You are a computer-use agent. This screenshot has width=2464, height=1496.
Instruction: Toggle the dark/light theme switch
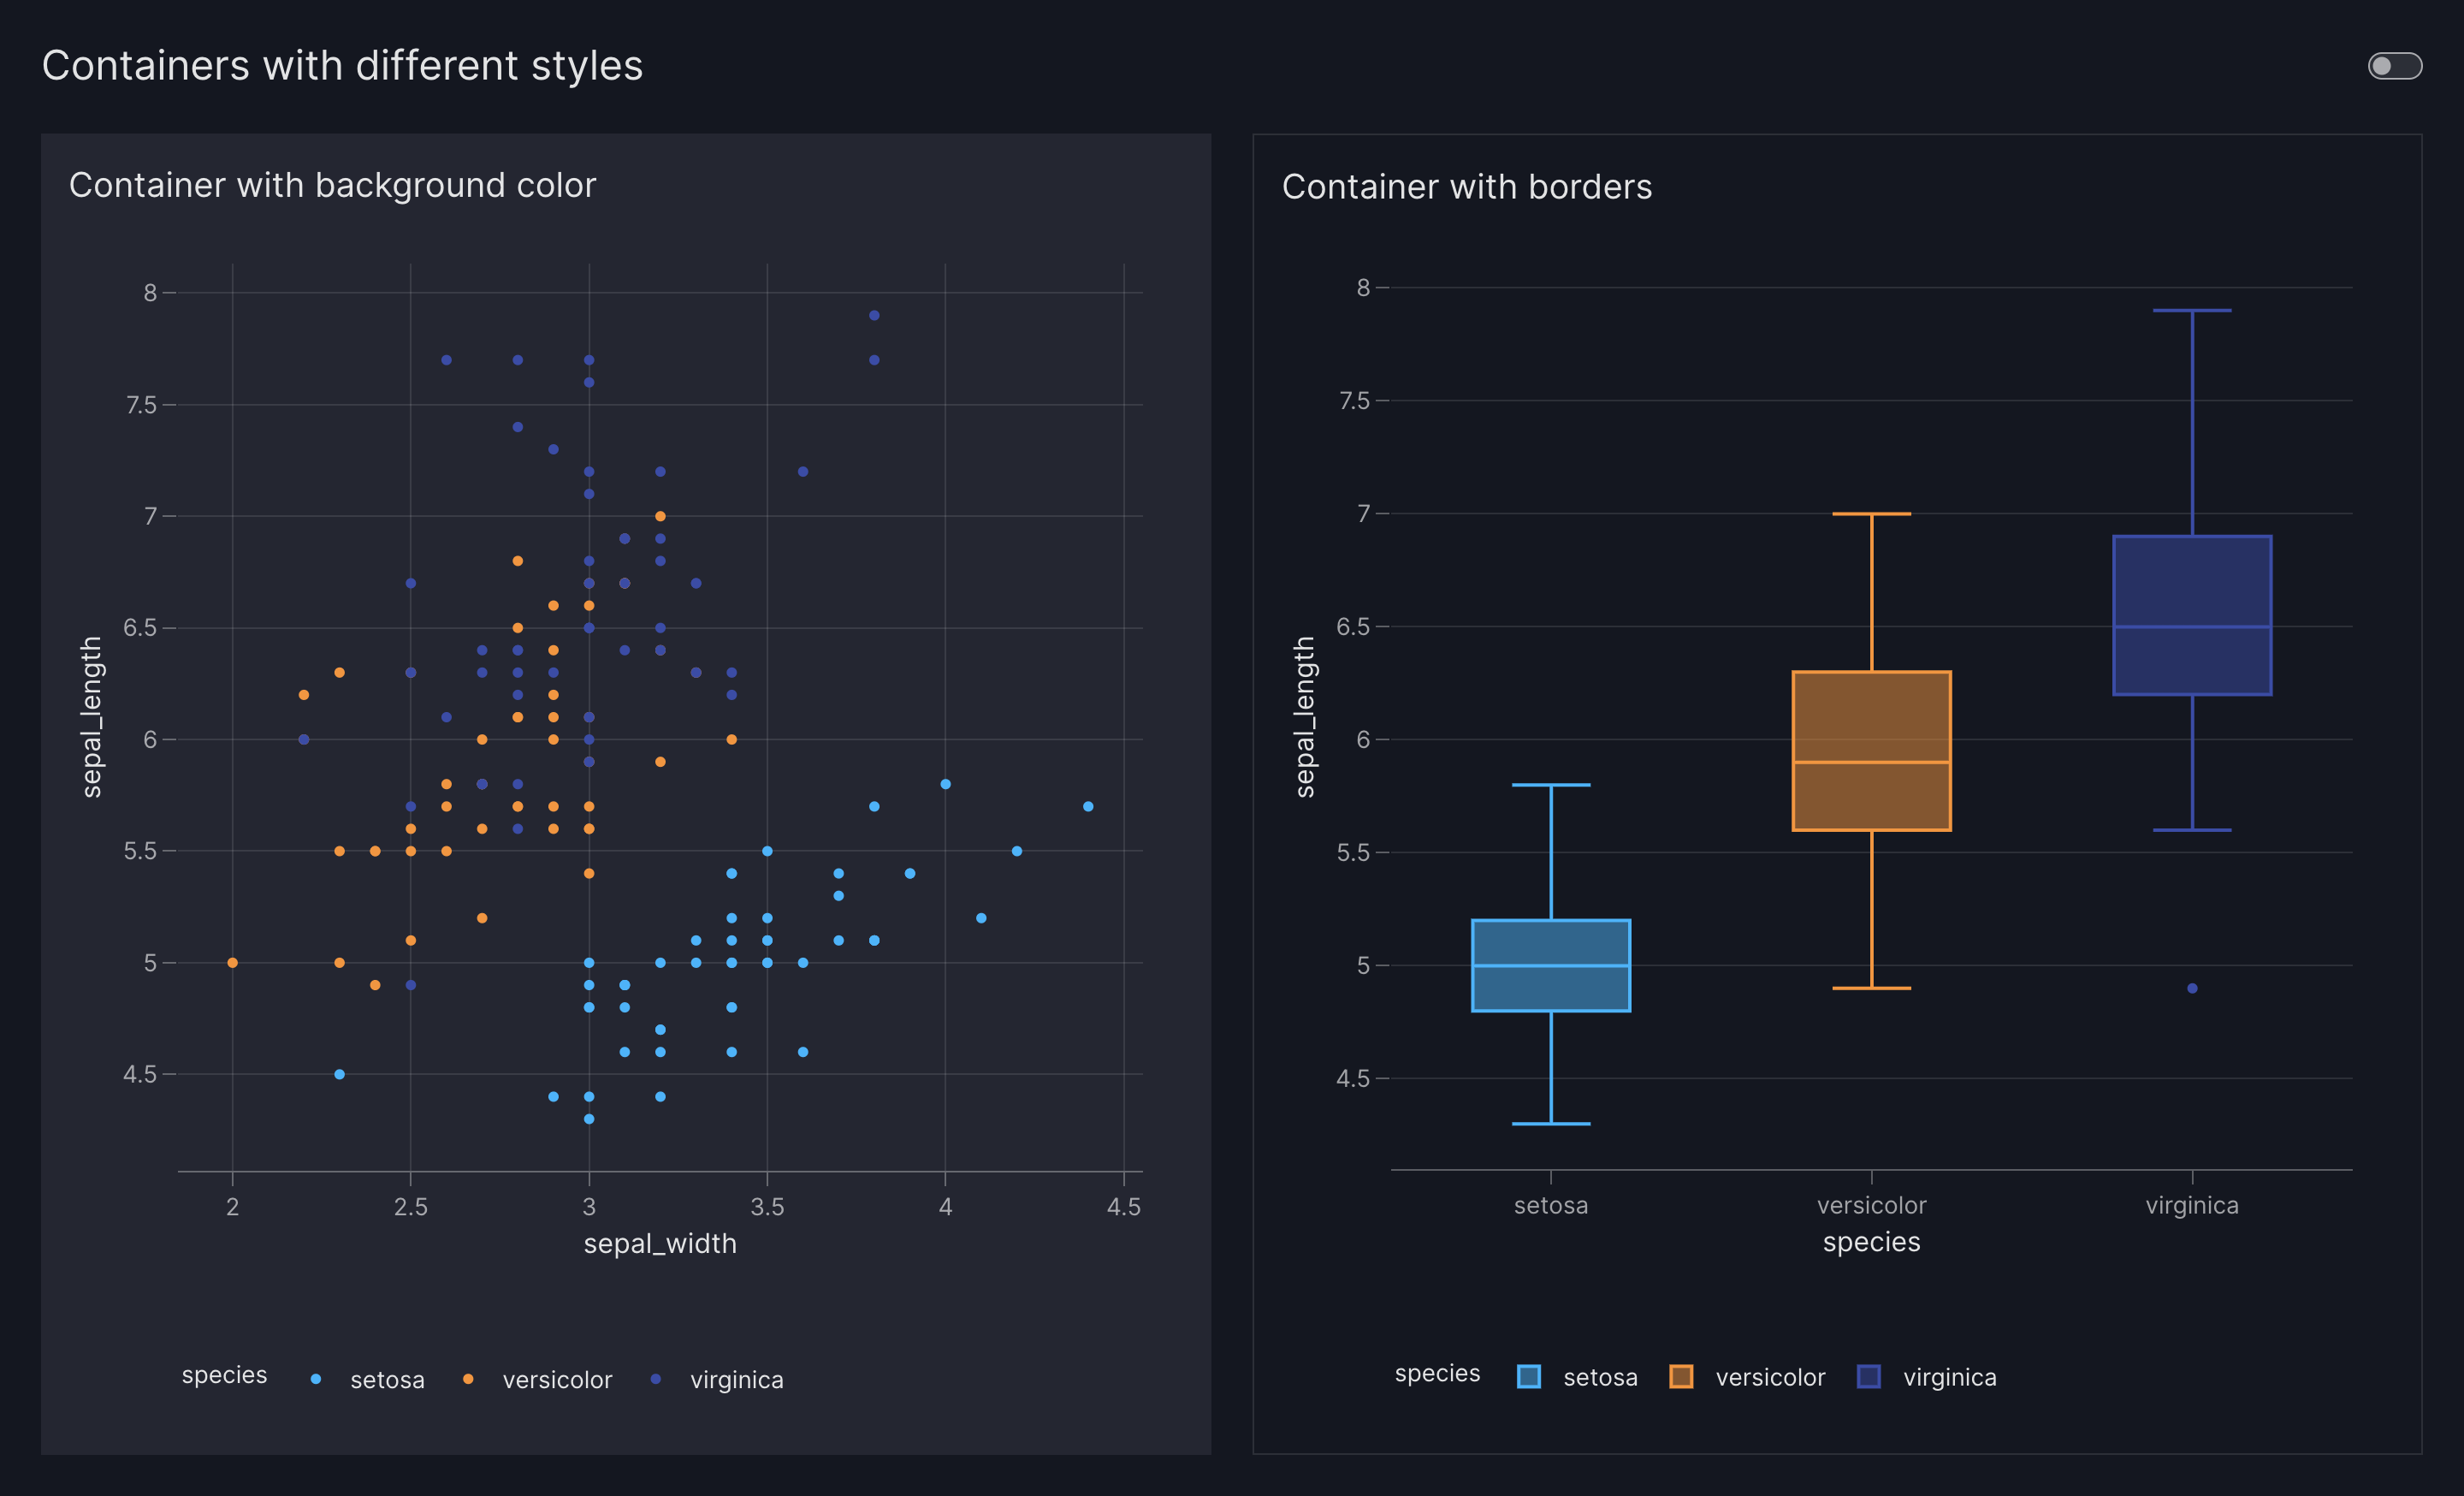(x=2394, y=66)
